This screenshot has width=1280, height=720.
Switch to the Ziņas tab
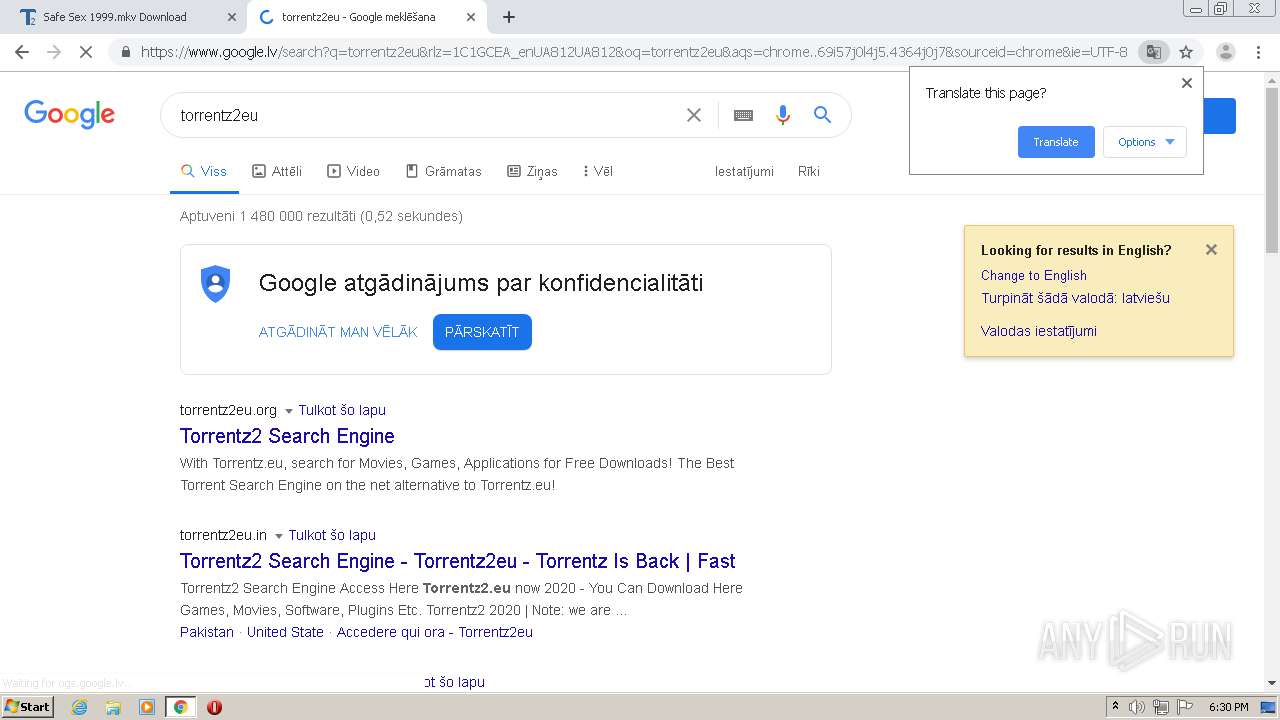tap(532, 171)
